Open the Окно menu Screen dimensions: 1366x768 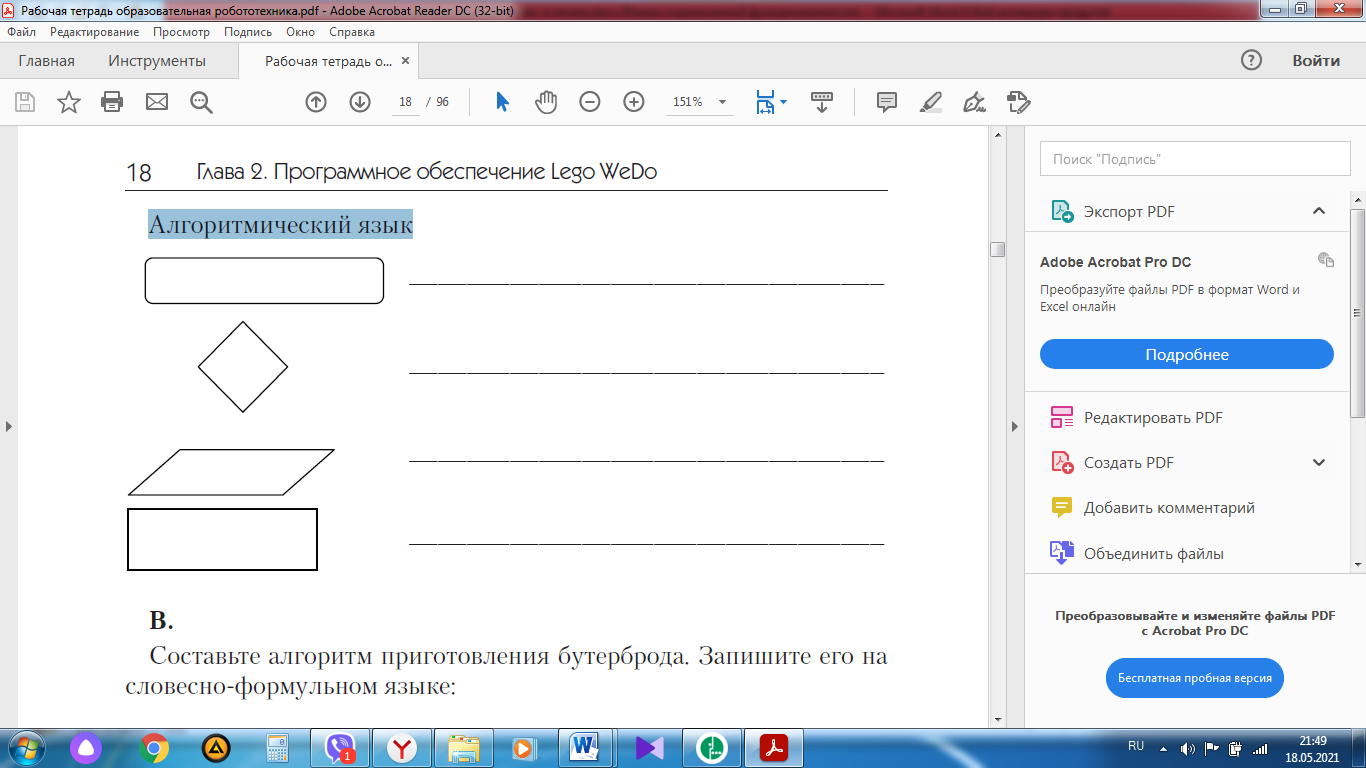pyautogui.click(x=300, y=32)
